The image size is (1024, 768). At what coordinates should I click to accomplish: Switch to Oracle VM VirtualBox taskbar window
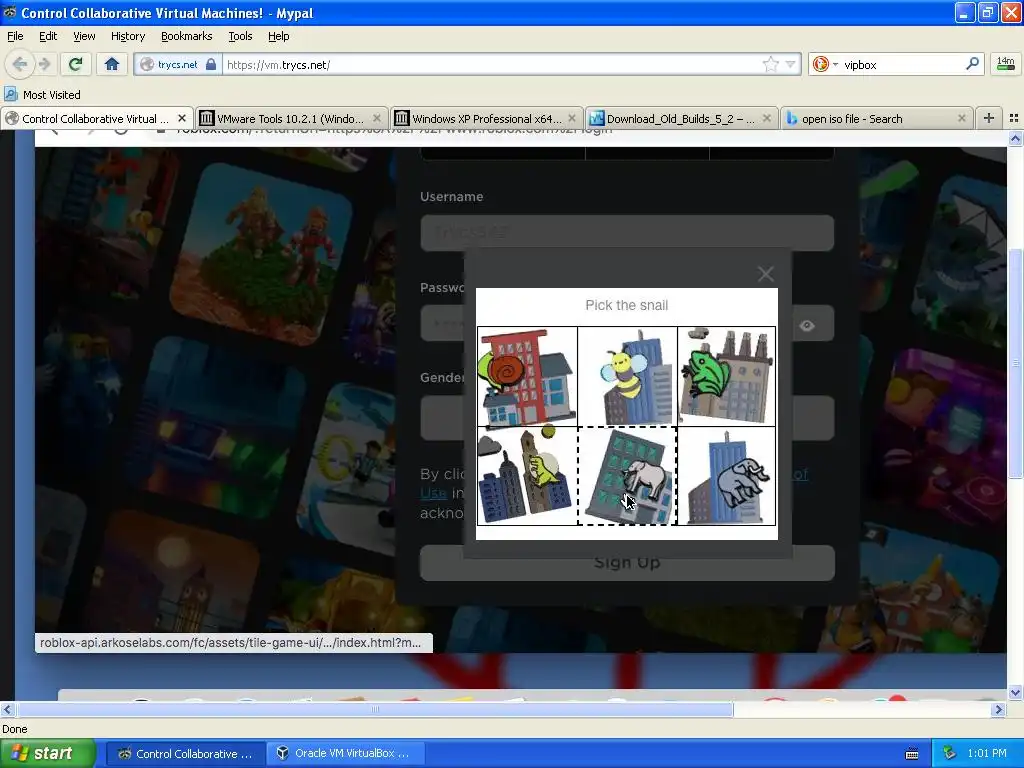click(x=345, y=754)
